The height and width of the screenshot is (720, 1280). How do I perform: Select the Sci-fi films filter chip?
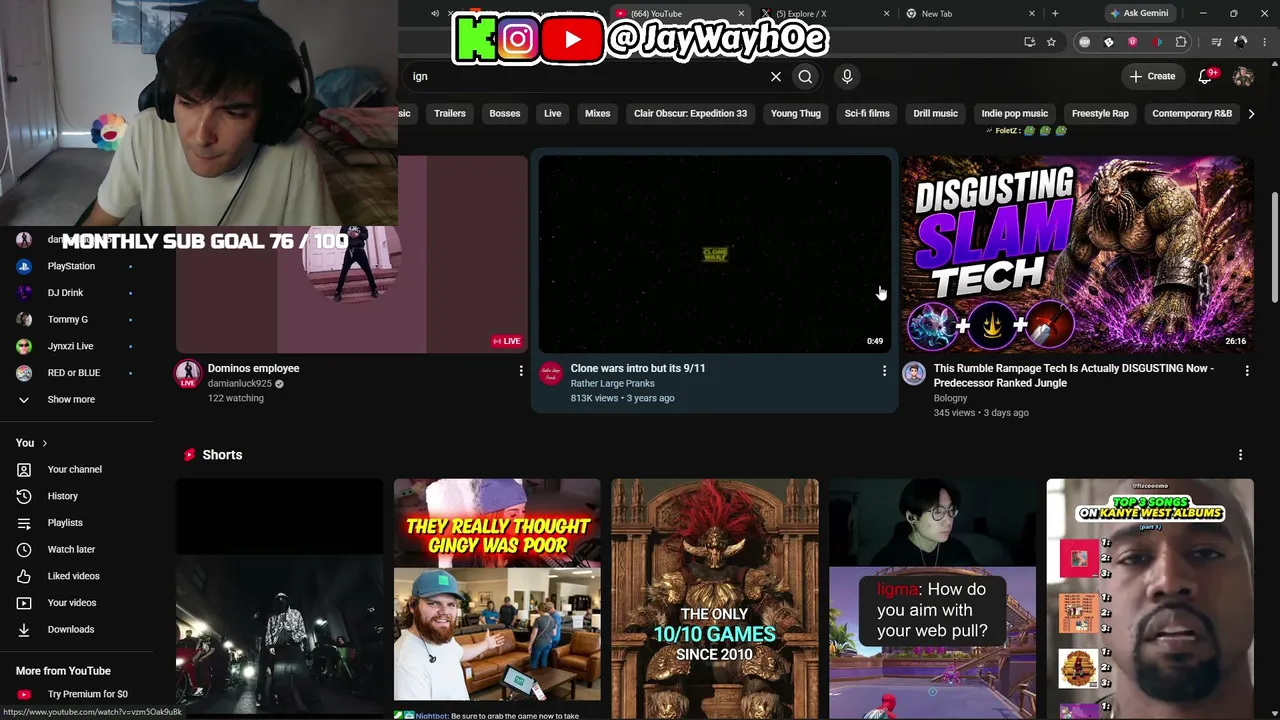867,114
